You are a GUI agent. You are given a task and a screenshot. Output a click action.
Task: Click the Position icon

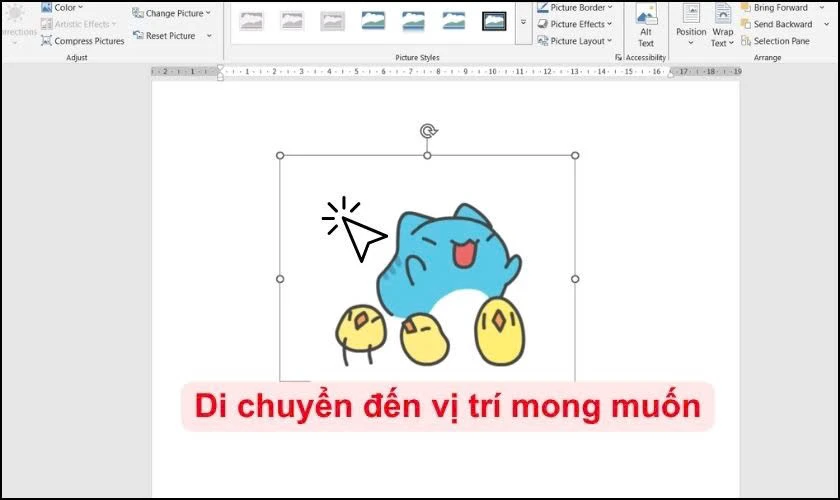click(691, 13)
